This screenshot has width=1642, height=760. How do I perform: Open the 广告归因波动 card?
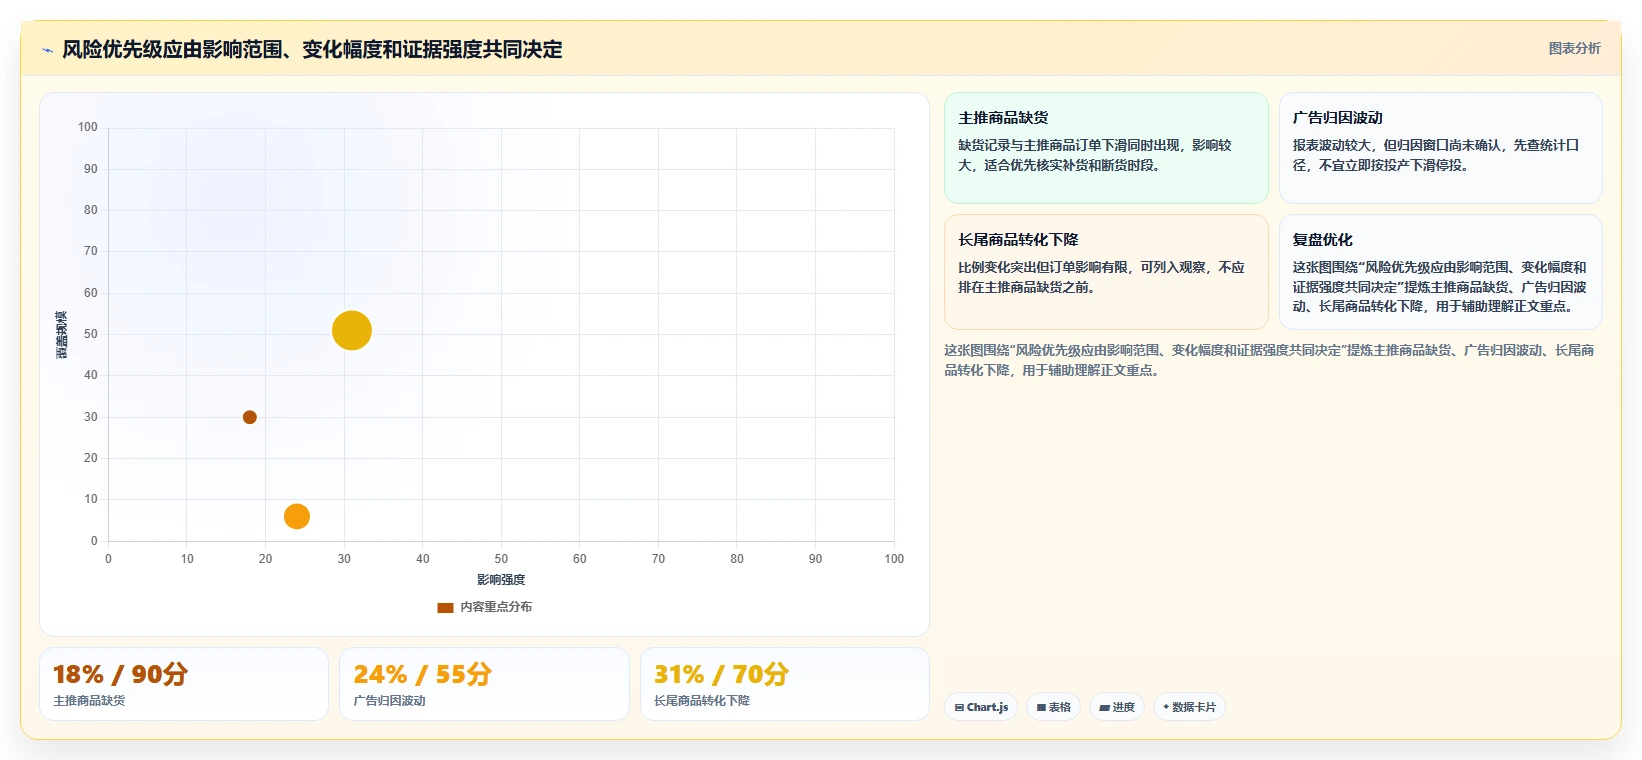point(1440,148)
